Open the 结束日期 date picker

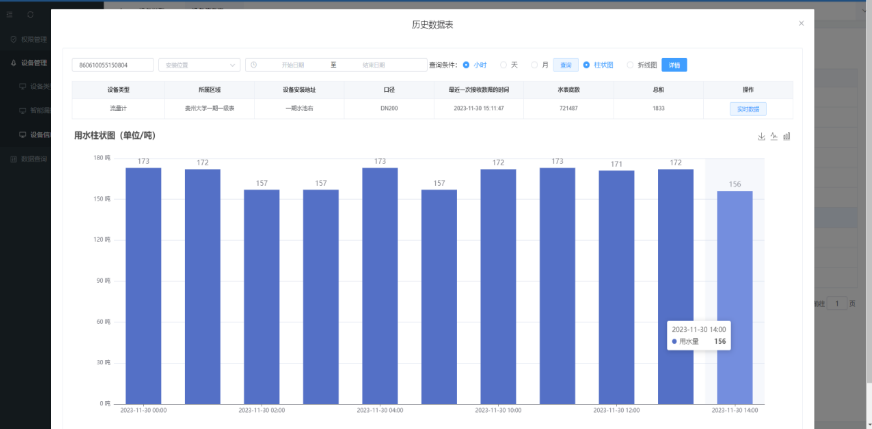coord(375,65)
